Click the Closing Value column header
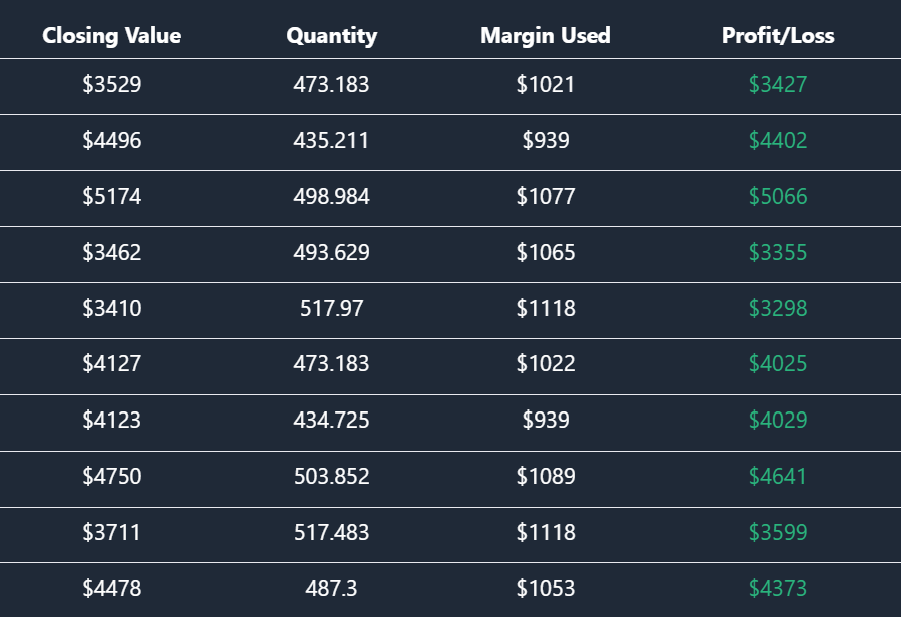 tap(112, 36)
